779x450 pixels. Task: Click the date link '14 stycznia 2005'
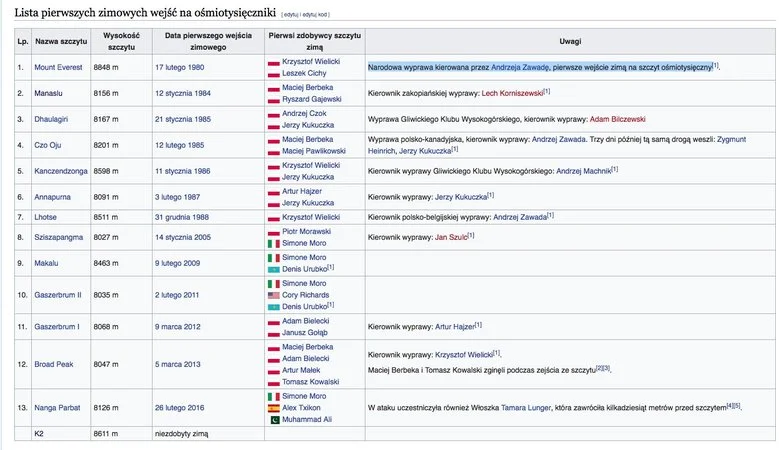pyautogui.click(x=183, y=237)
